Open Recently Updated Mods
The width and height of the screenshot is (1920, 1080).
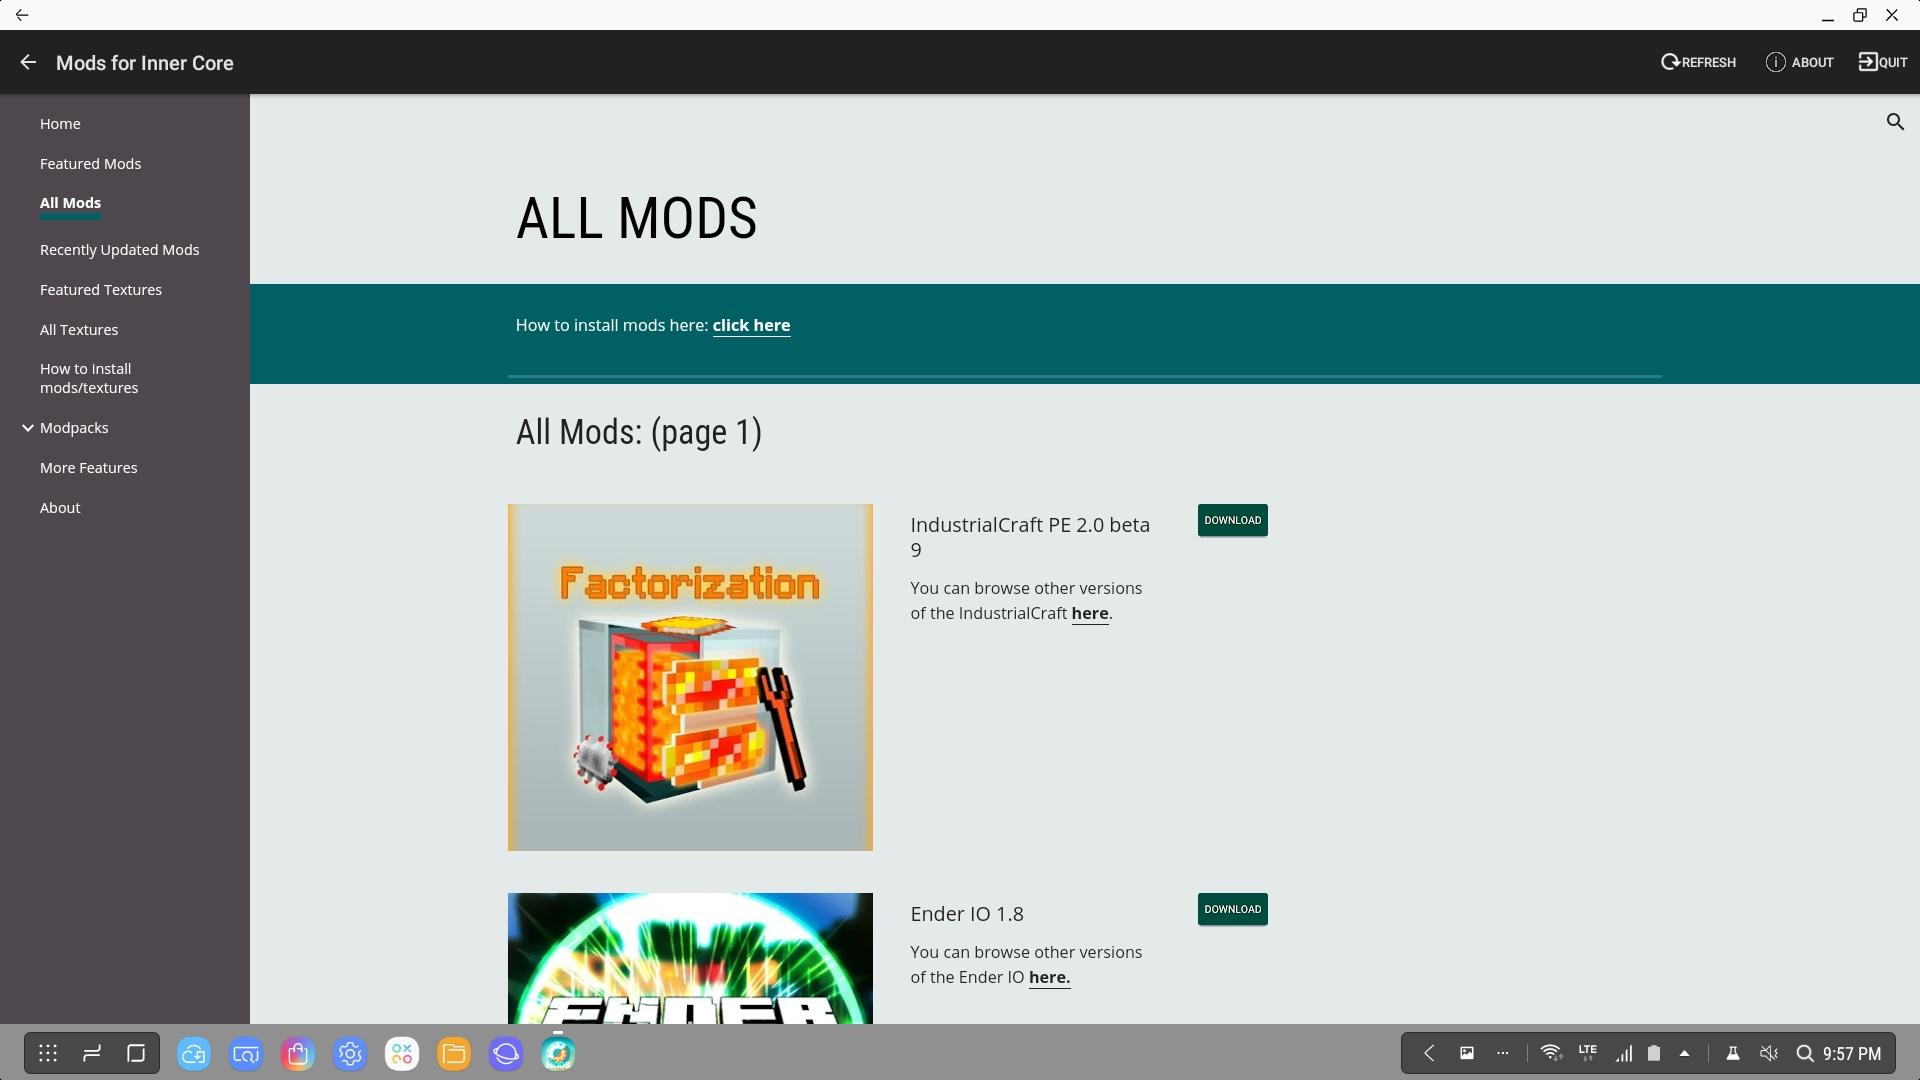(x=119, y=250)
